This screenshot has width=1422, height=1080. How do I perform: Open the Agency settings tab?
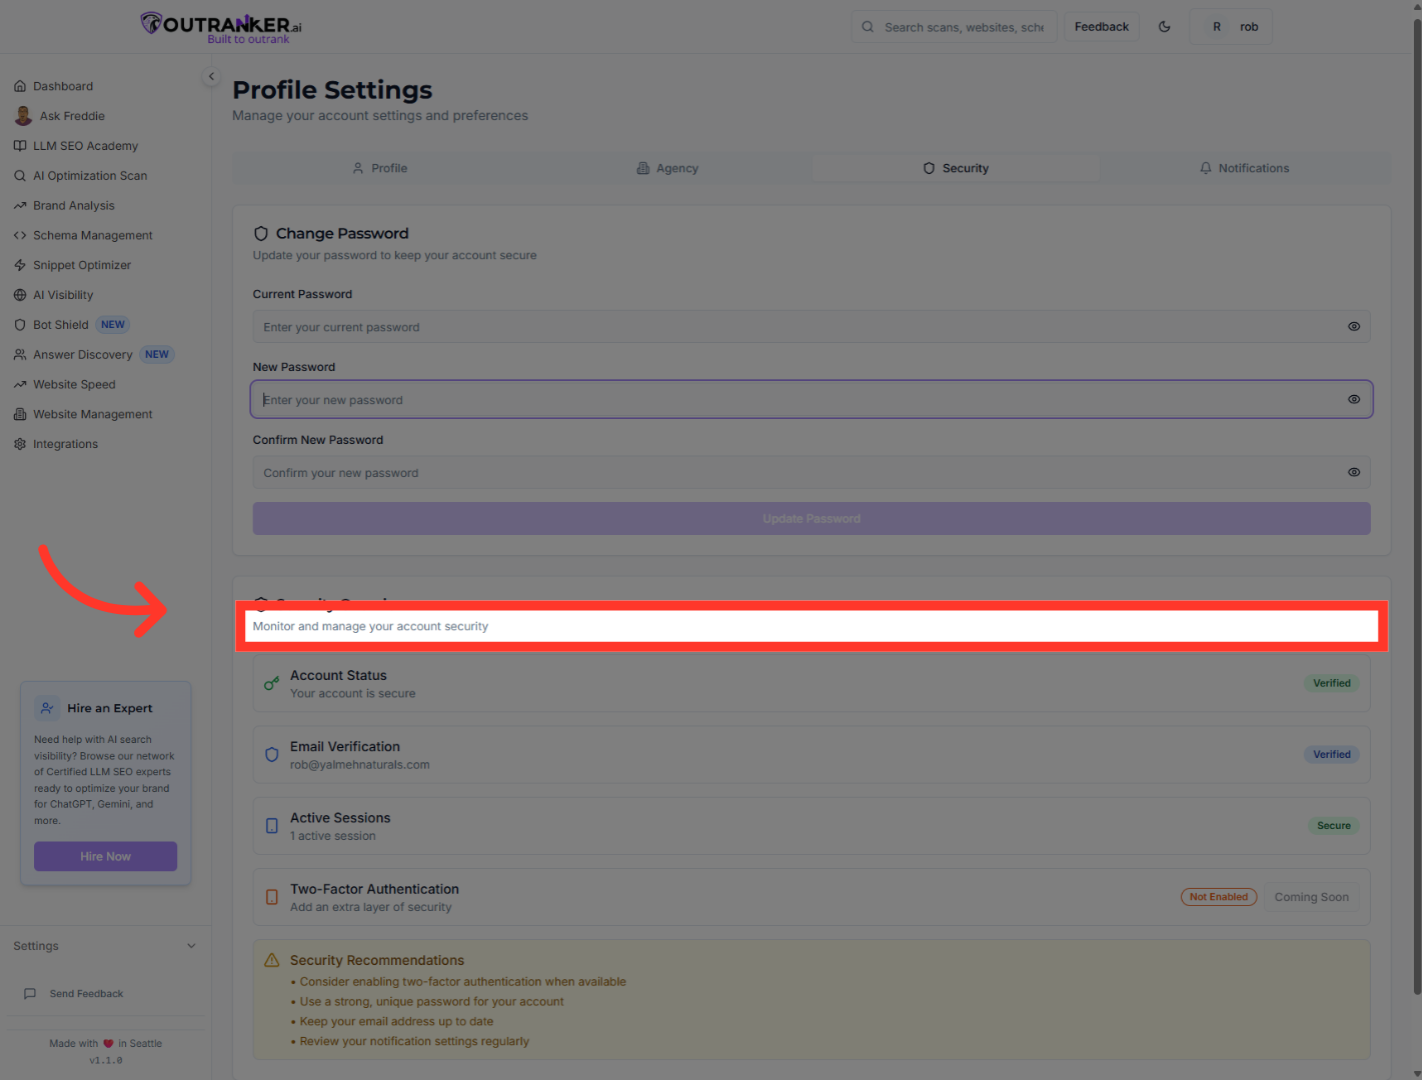(667, 168)
